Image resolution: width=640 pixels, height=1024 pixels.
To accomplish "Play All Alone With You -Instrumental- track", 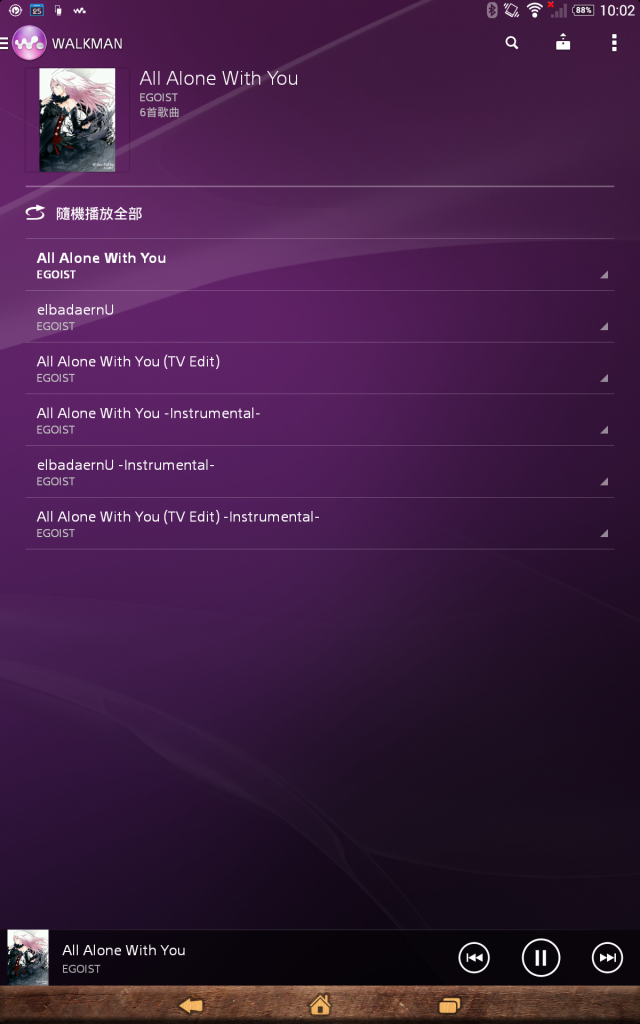I will click(320, 420).
